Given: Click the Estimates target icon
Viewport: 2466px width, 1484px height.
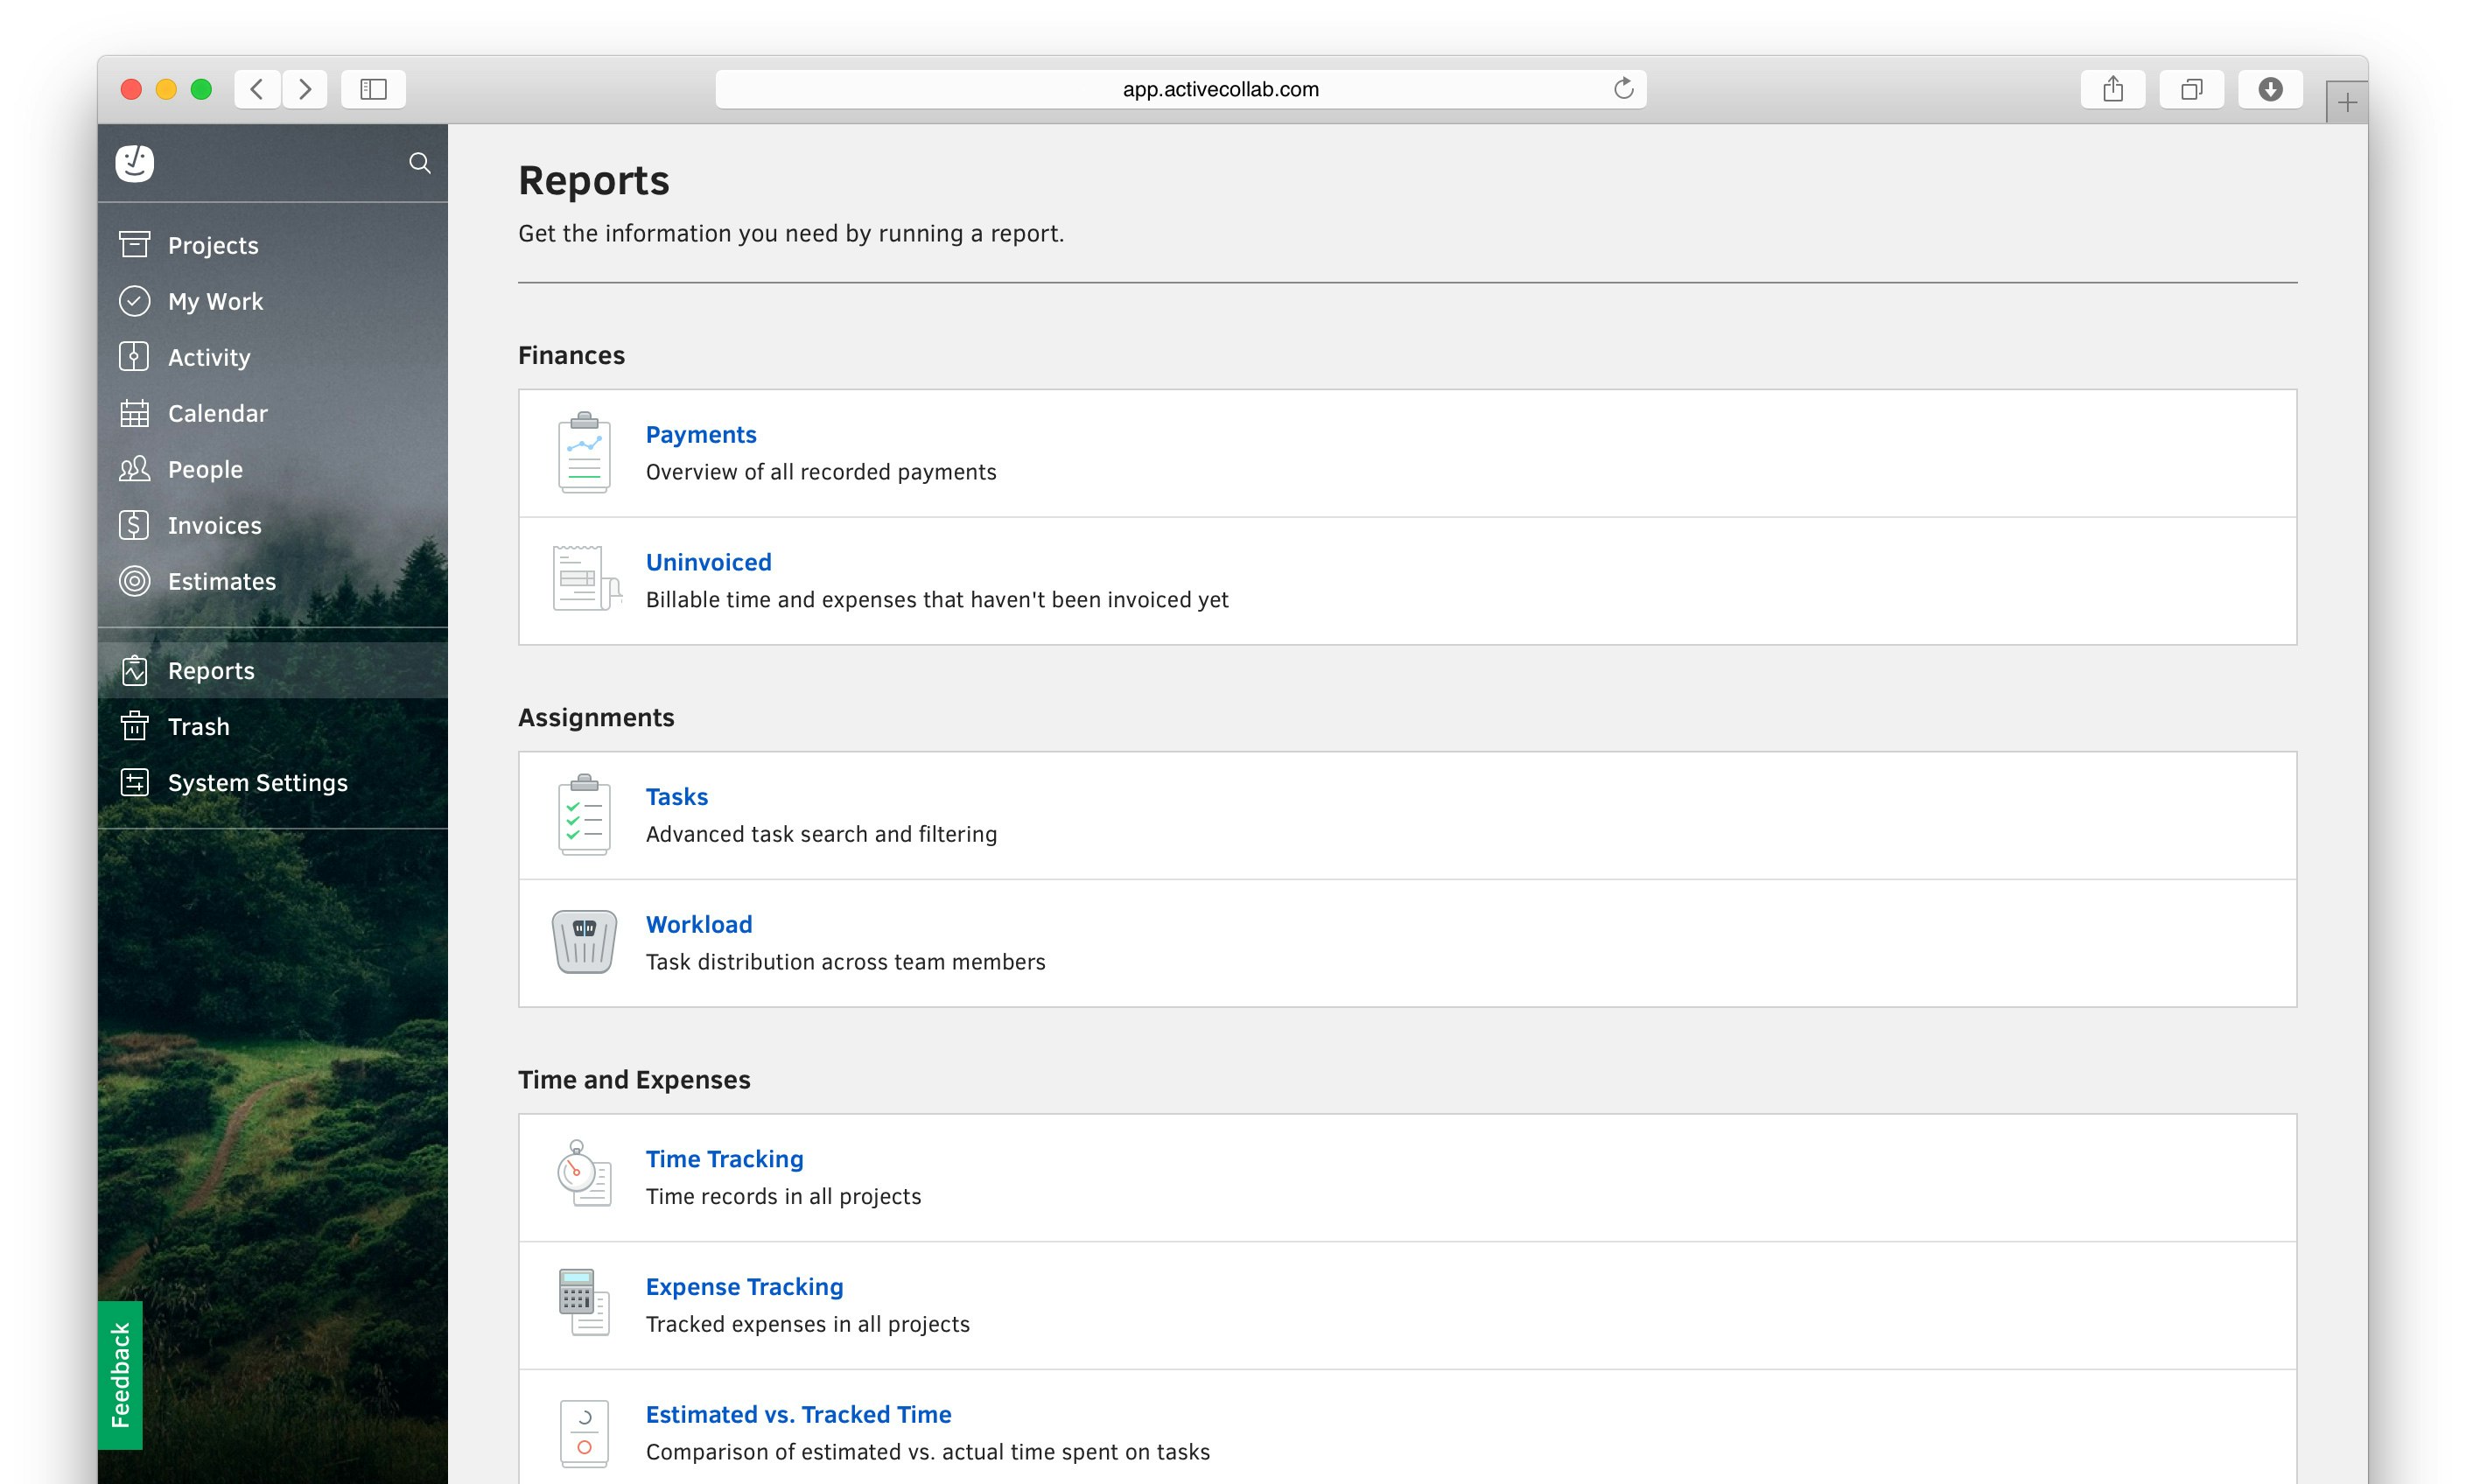Looking at the screenshot, I should click(134, 581).
